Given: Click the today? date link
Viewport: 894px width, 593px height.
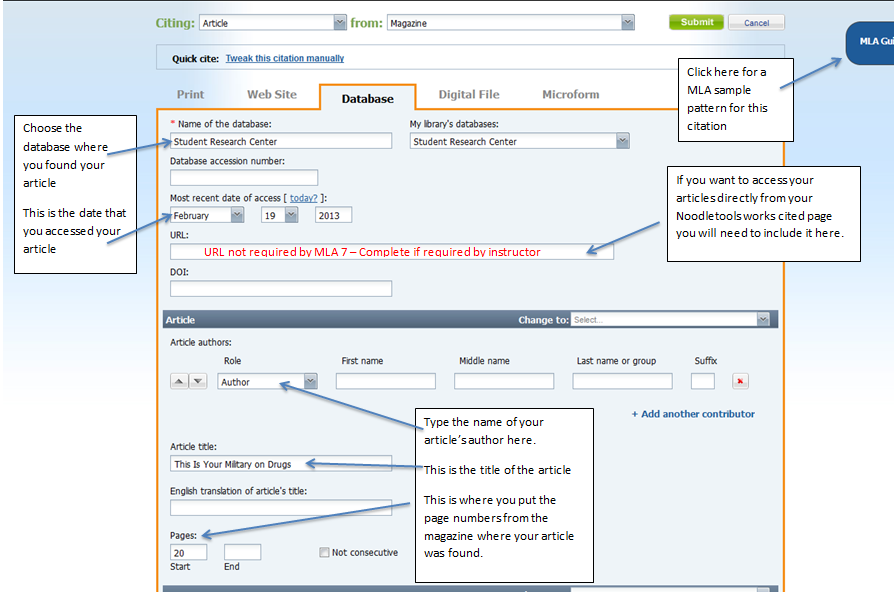Looking at the screenshot, I should (x=303, y=198).
